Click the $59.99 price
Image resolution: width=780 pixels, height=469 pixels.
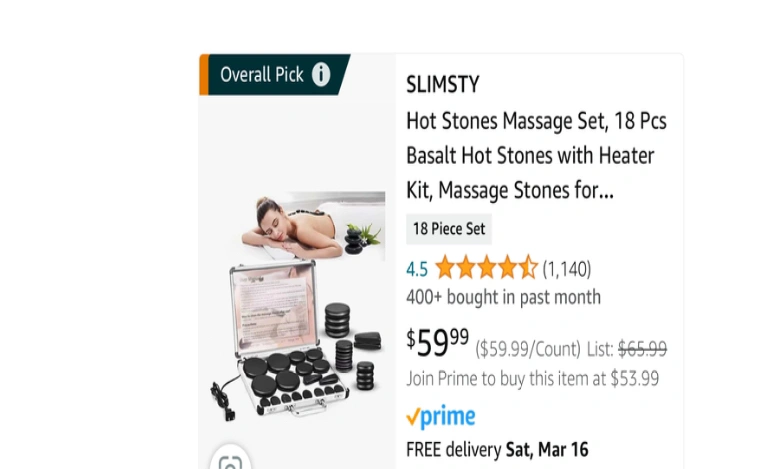click(x=437, y=343)
